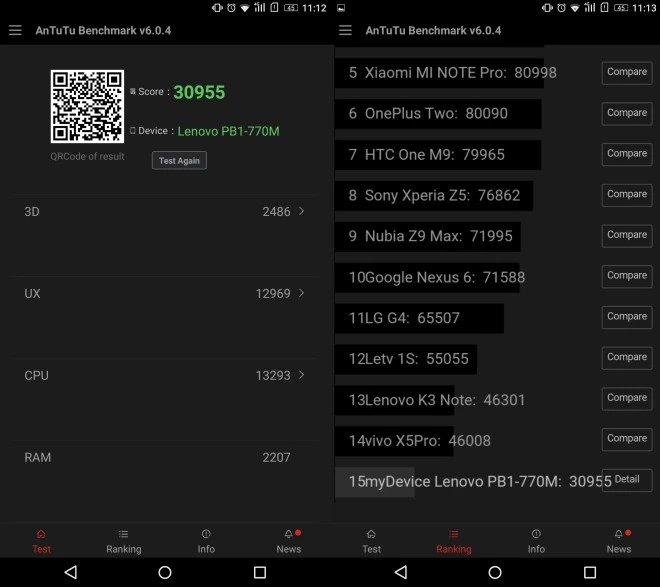Viewport: 660px width, 587px height.
Task: Compare with OnePlus Two
Action: [627, 113]
